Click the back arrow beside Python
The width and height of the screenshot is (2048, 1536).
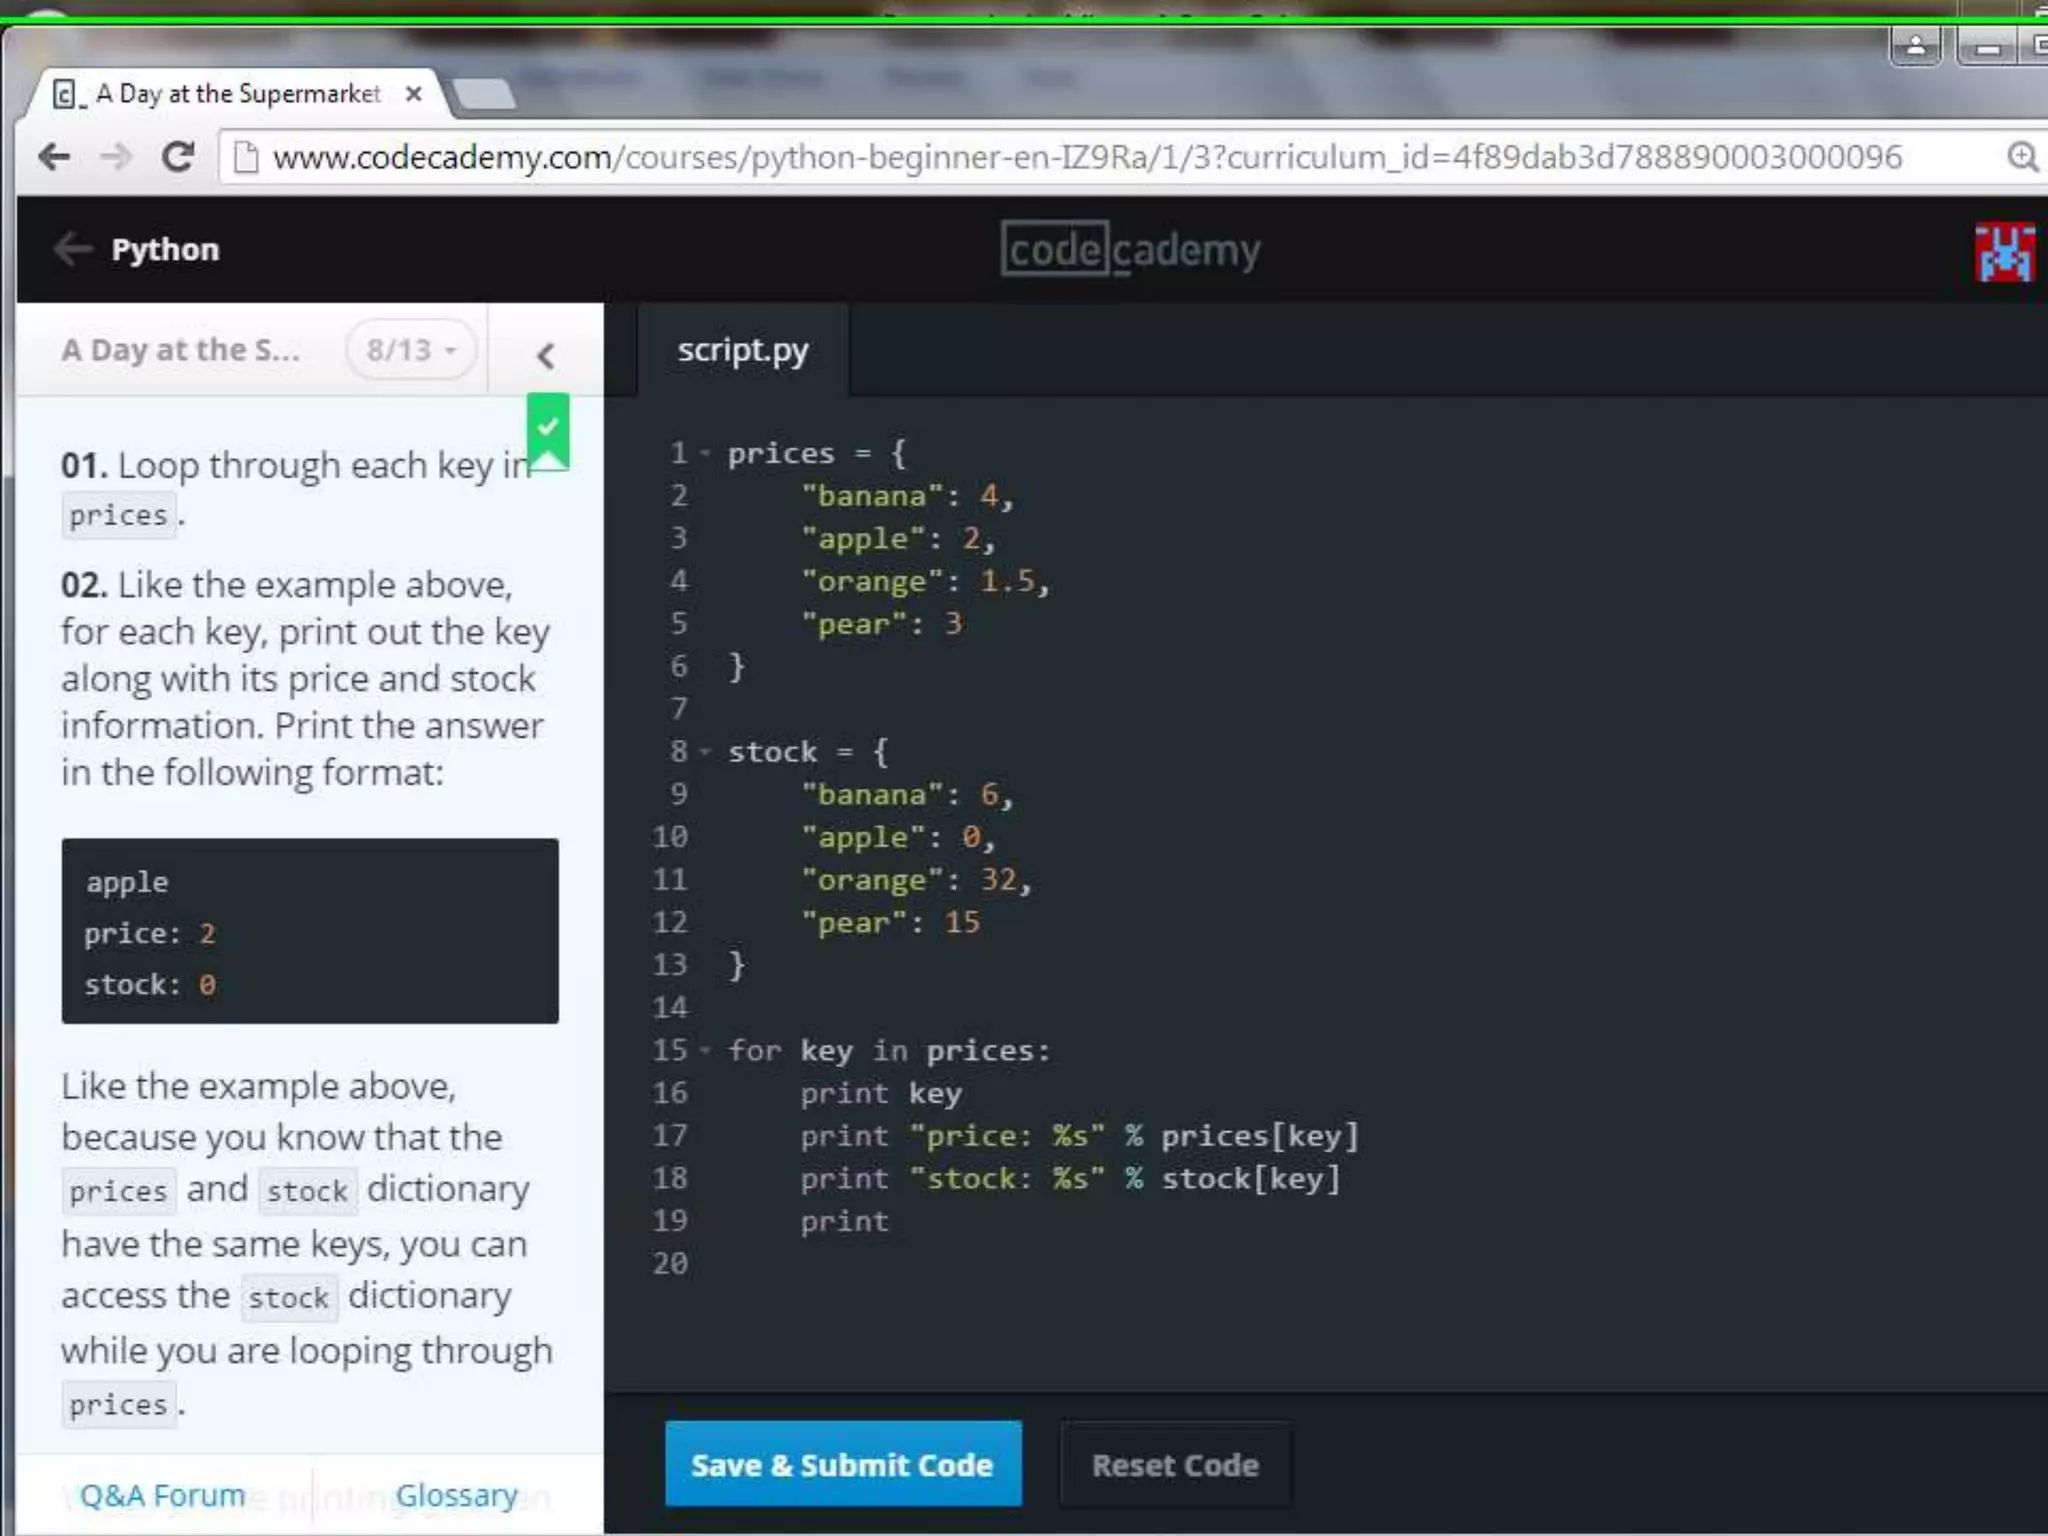tap(72, 249)
